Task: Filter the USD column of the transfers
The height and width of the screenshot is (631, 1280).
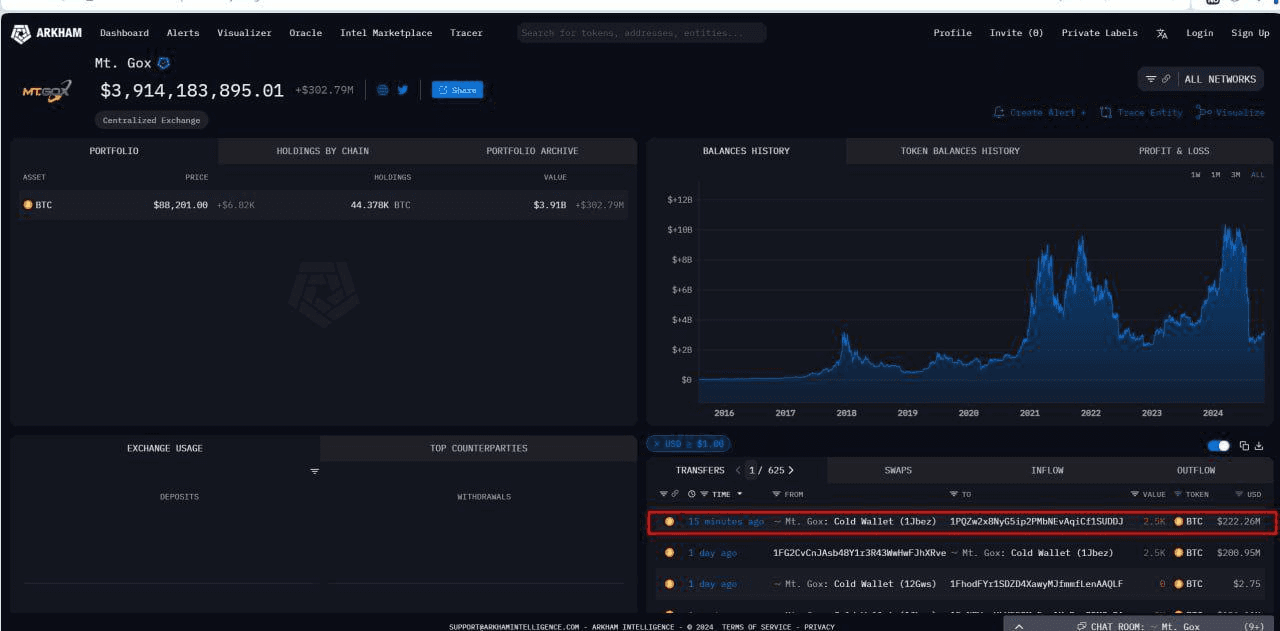Action: pos(1239,494)
